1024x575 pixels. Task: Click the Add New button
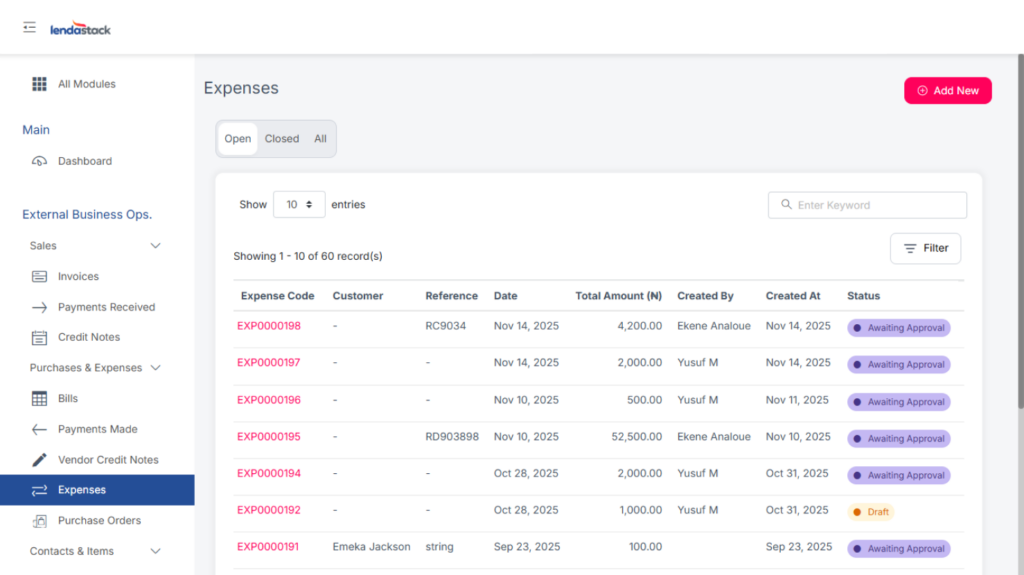[x=947, y=91]
